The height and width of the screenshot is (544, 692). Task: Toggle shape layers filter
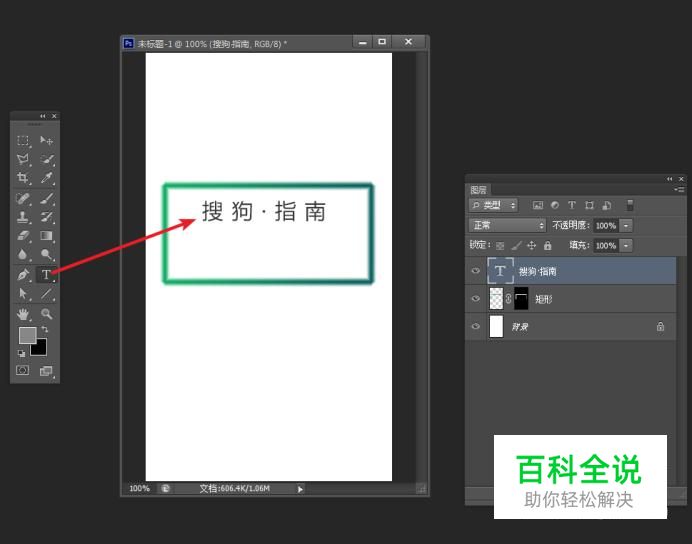click(x=589, y=205)
